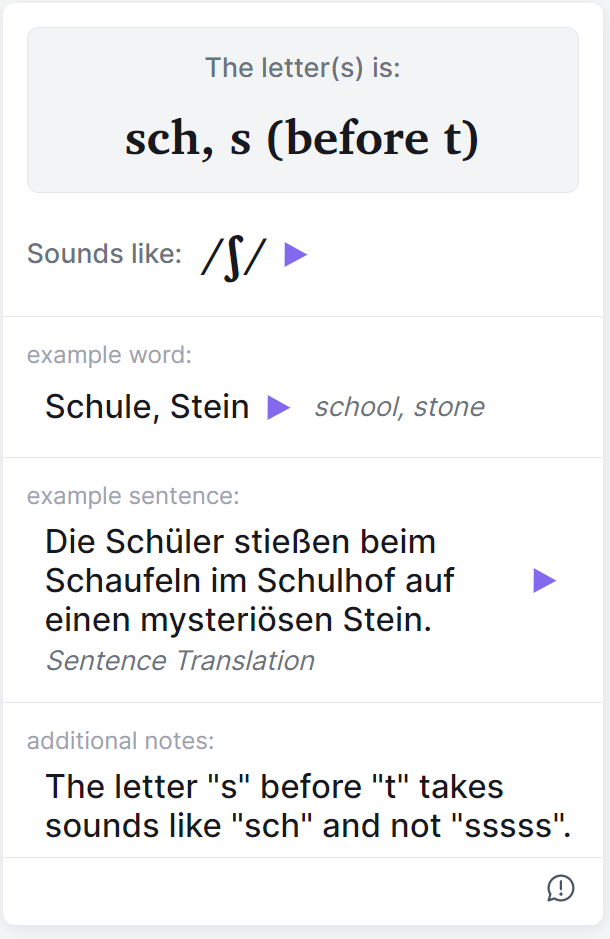This screenshot has width=610, height=939.
Task: Click the IPA symbol /ʃ/
Action: [234, 256]
